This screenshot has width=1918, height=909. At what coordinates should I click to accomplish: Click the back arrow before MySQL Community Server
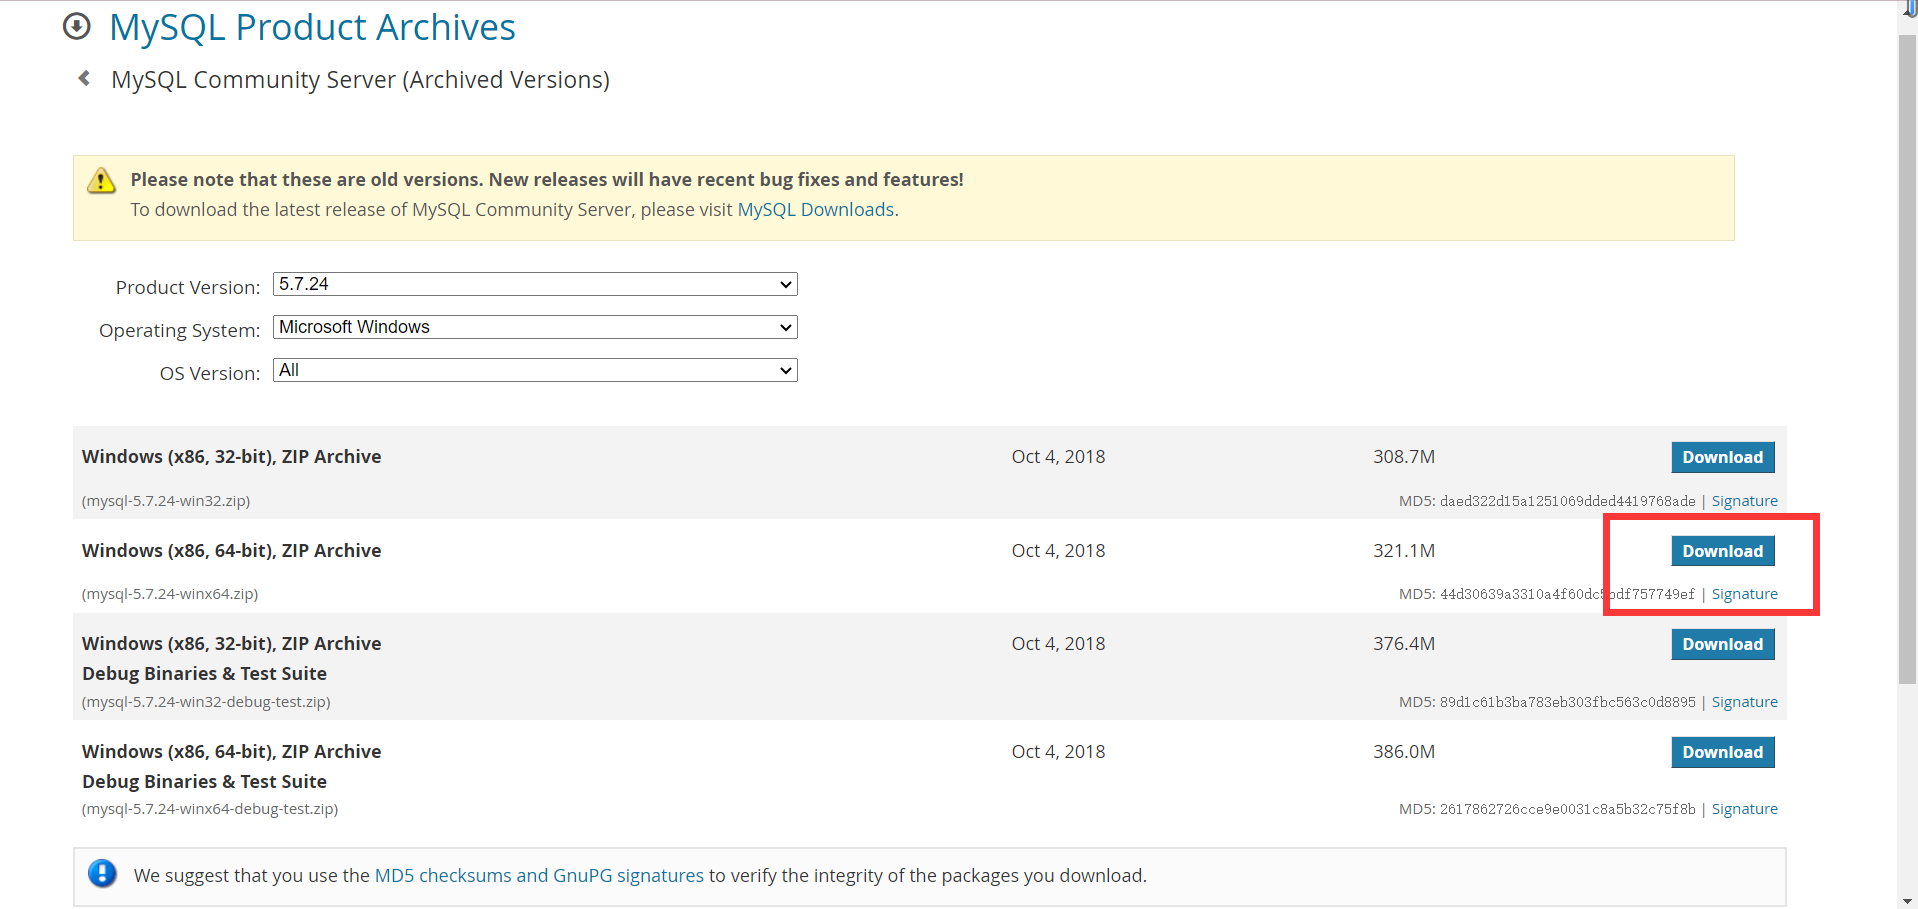[x=85, y=78]
